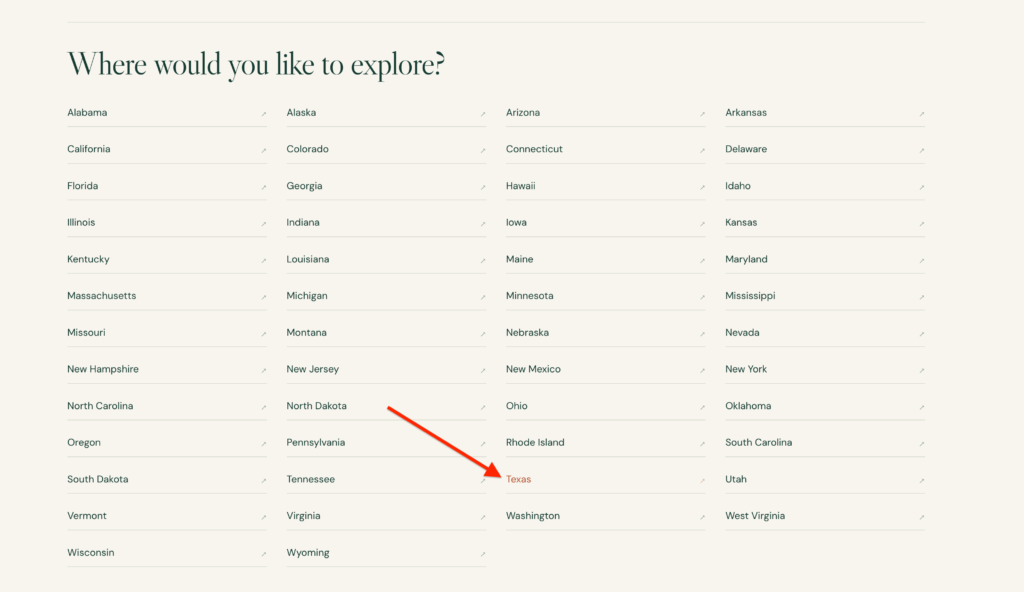This screenshot has height=592, width=1024.
Task: Open the South Dakota link
Action: [98, 479]
